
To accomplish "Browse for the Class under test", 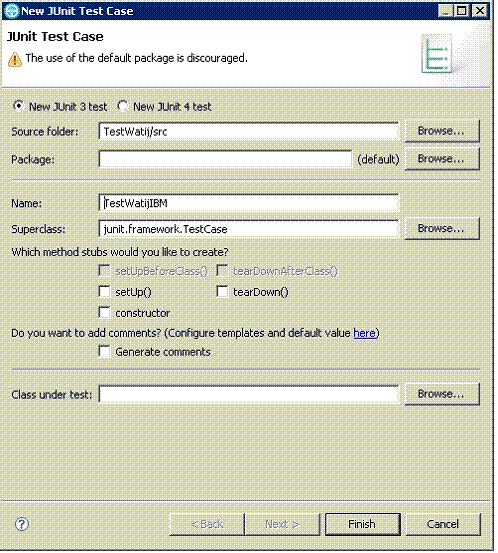I will point(442,394).
